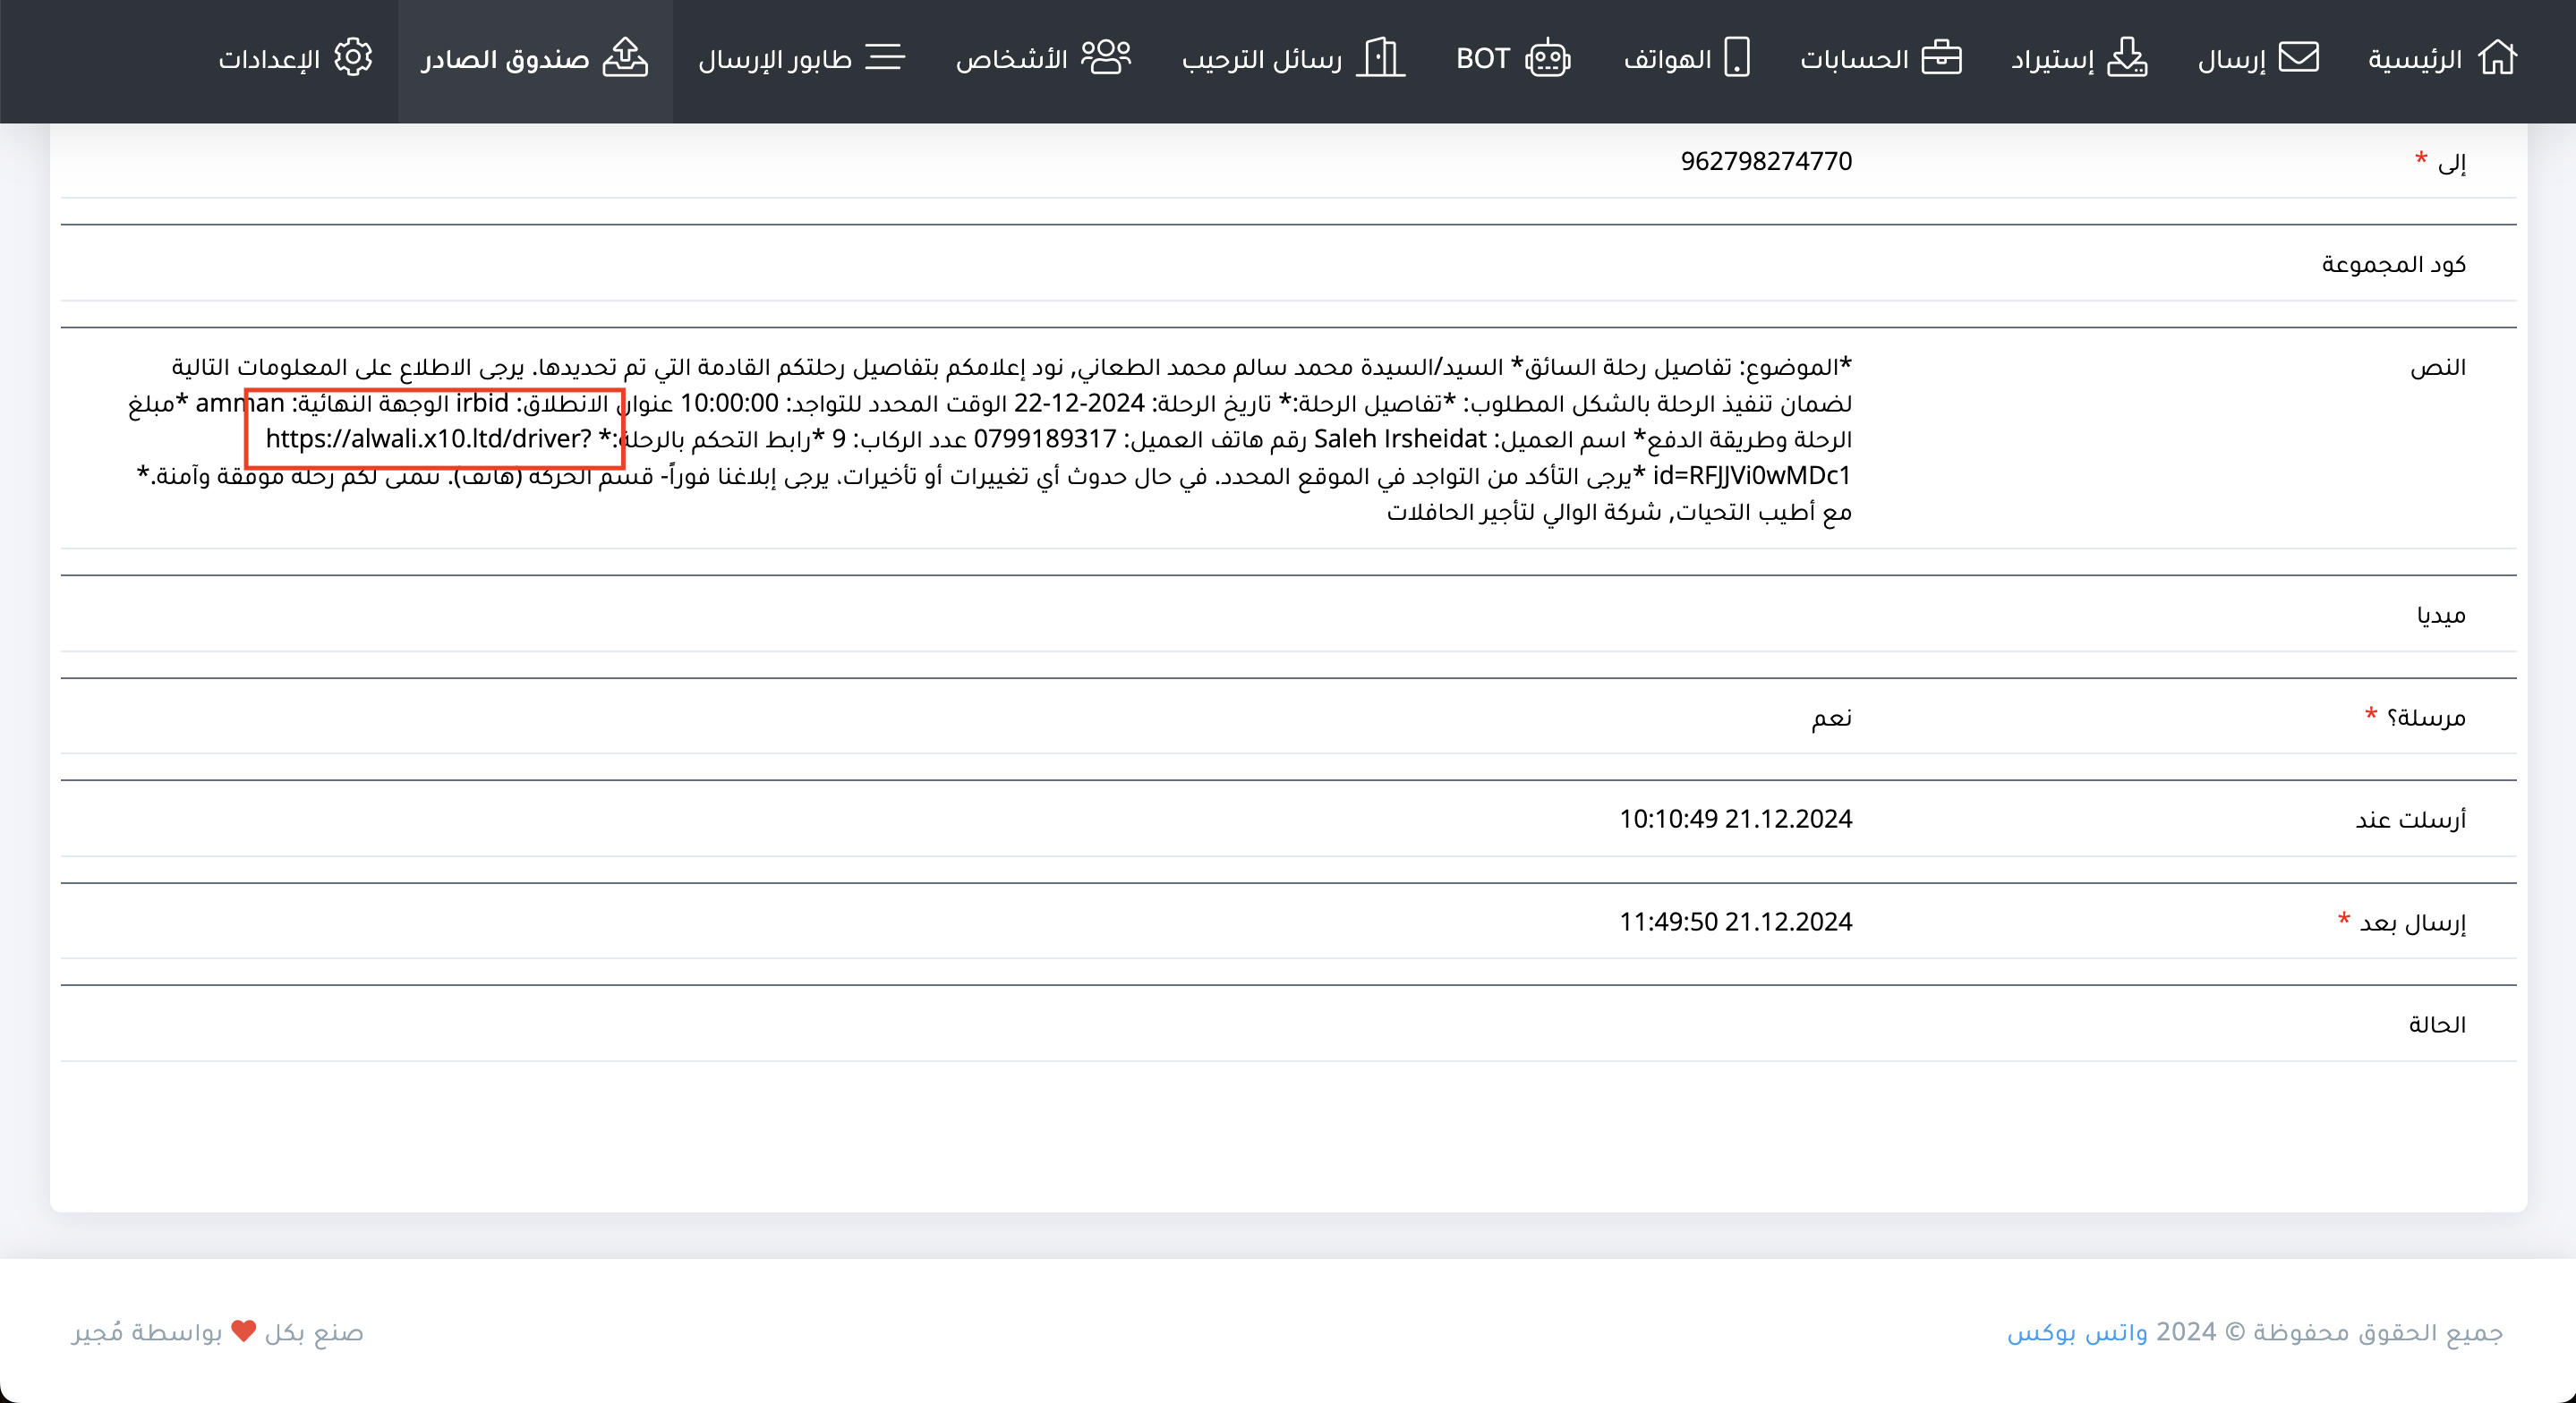The width and height of the screenshot is (2576, 1403).
Task: Click the contacts people icon
Action: 1106,58
